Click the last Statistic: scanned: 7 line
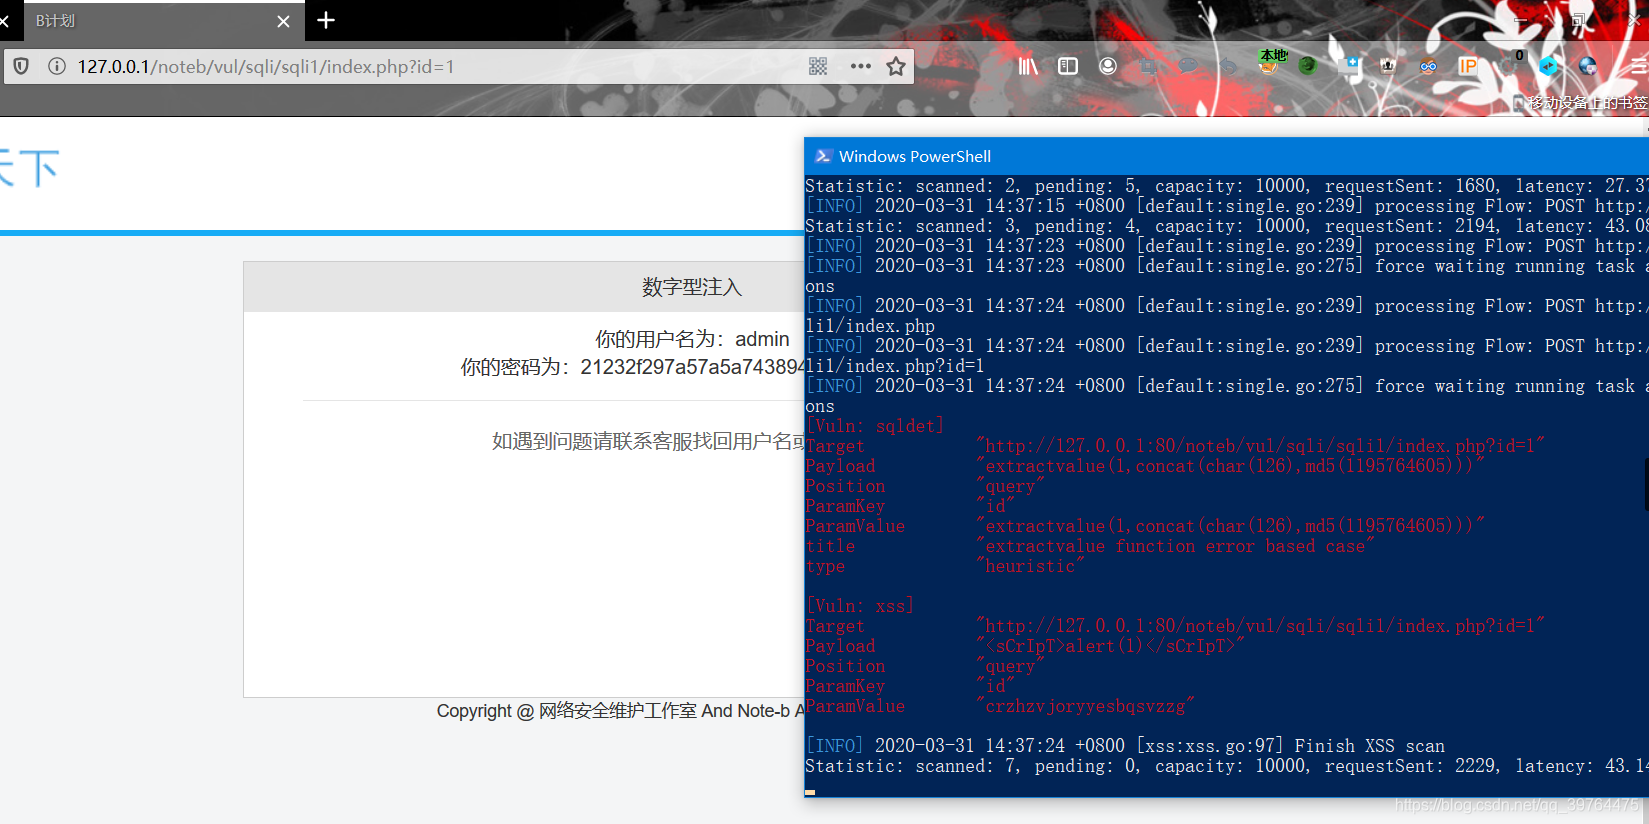Image resolution: width=1649 pixels, height=824 pixels. click(1227, 766)
